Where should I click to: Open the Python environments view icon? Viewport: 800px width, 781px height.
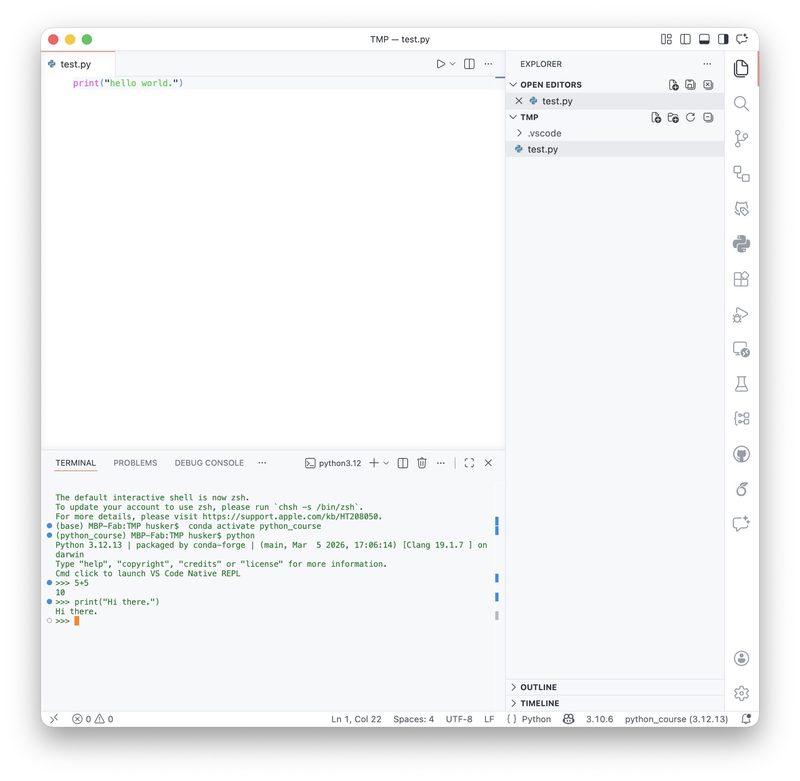[741, 244]
